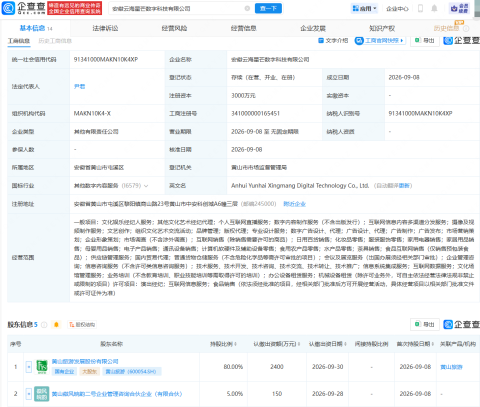480x407 pixels.
Task: Open the green logo of 黄山旅游发展股份有限公司
Action: pos(42,367)
